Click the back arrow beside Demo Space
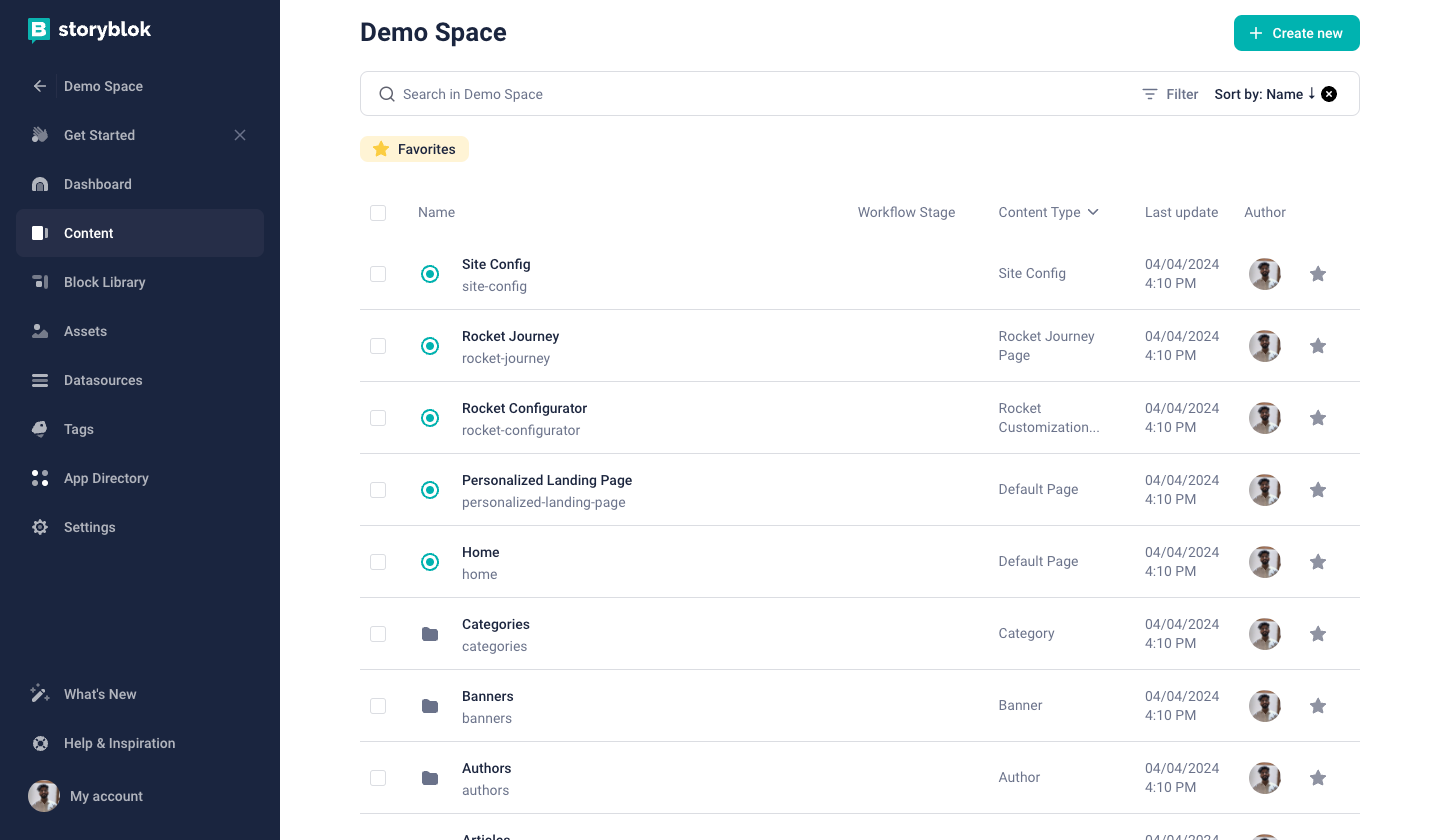 [40, 86]
